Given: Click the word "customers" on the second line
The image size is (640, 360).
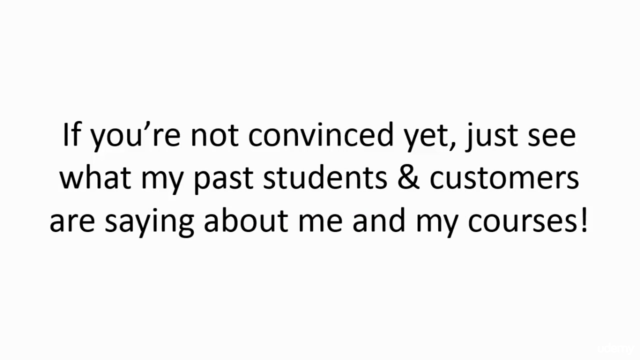Looking at the screenshot, I should click(504, 179).
